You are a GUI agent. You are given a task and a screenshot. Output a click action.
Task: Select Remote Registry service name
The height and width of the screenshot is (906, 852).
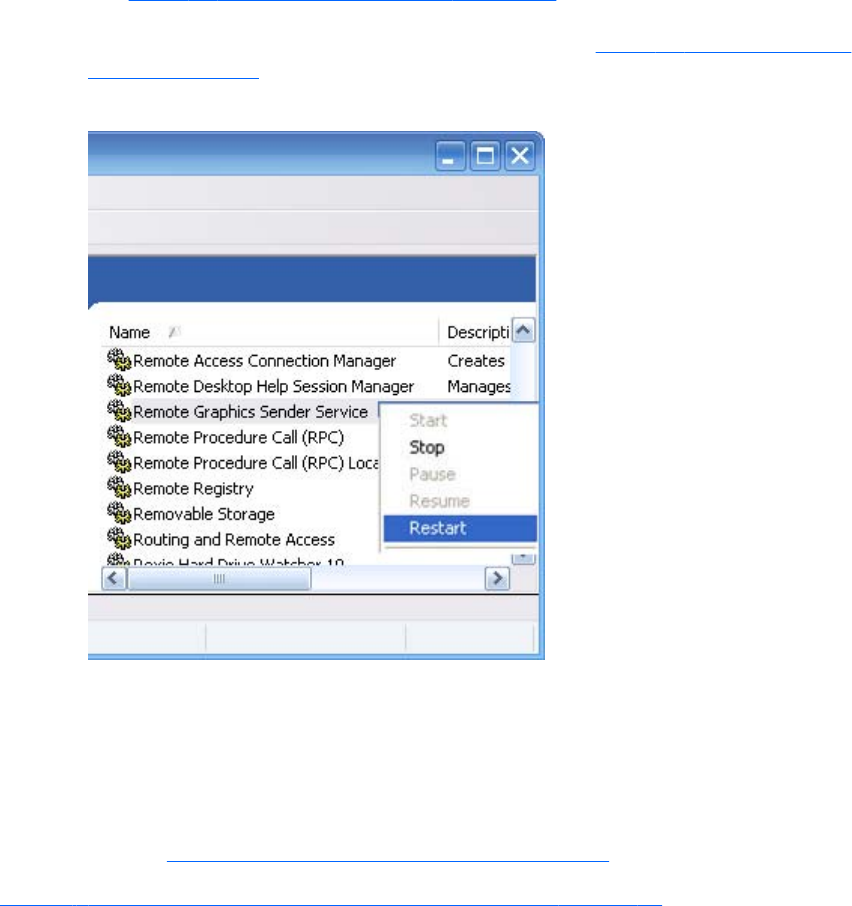coord(194,489)
